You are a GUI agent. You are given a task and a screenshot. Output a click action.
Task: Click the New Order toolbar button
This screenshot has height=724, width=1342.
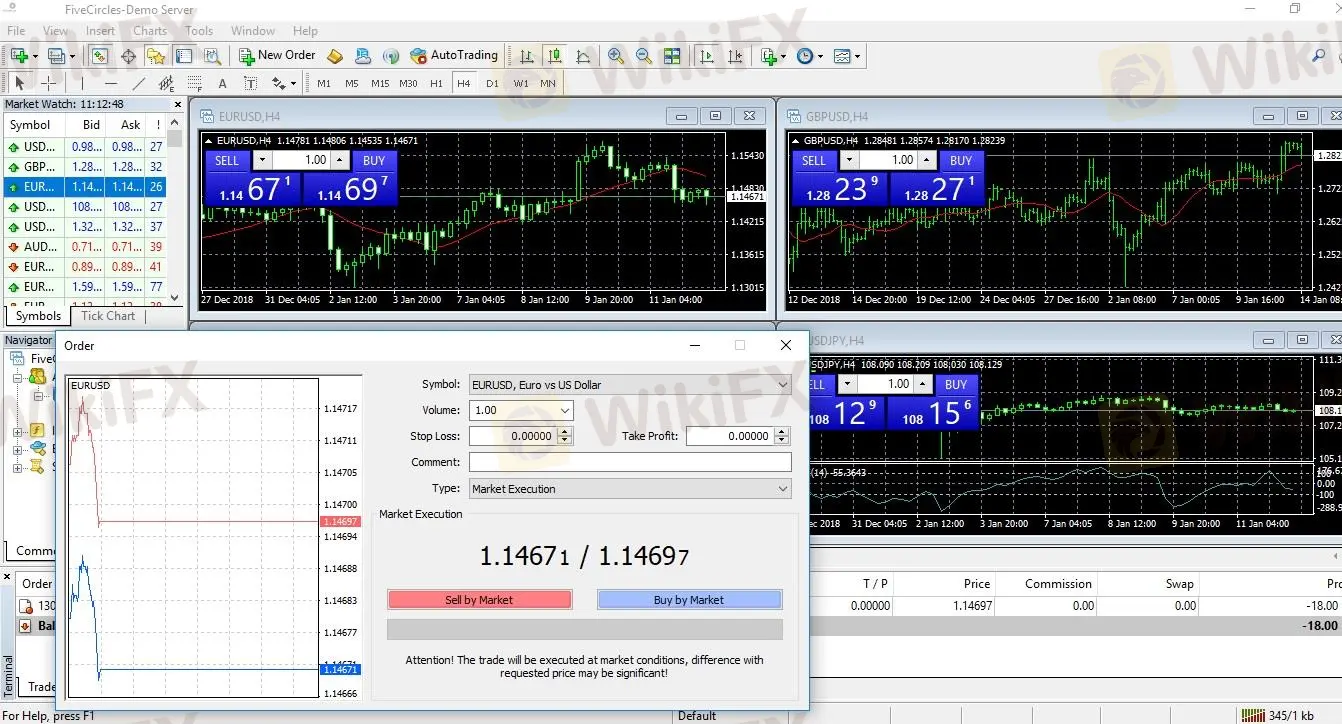coord(276,56)
